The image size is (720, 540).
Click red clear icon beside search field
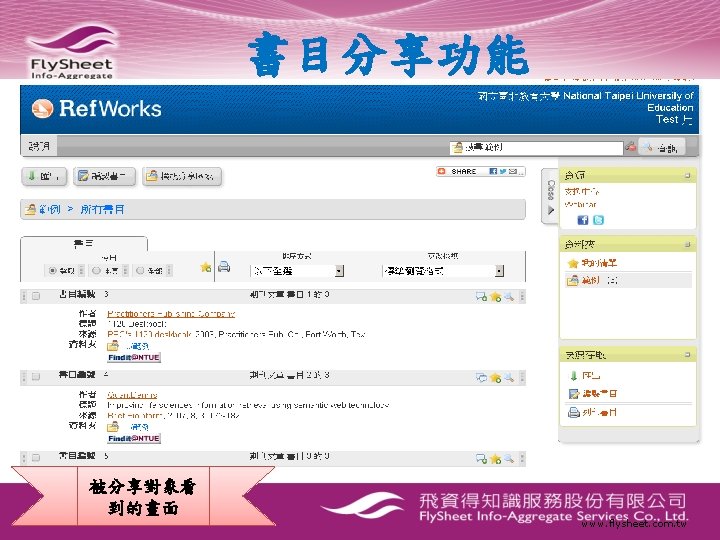tap(631, 147)
